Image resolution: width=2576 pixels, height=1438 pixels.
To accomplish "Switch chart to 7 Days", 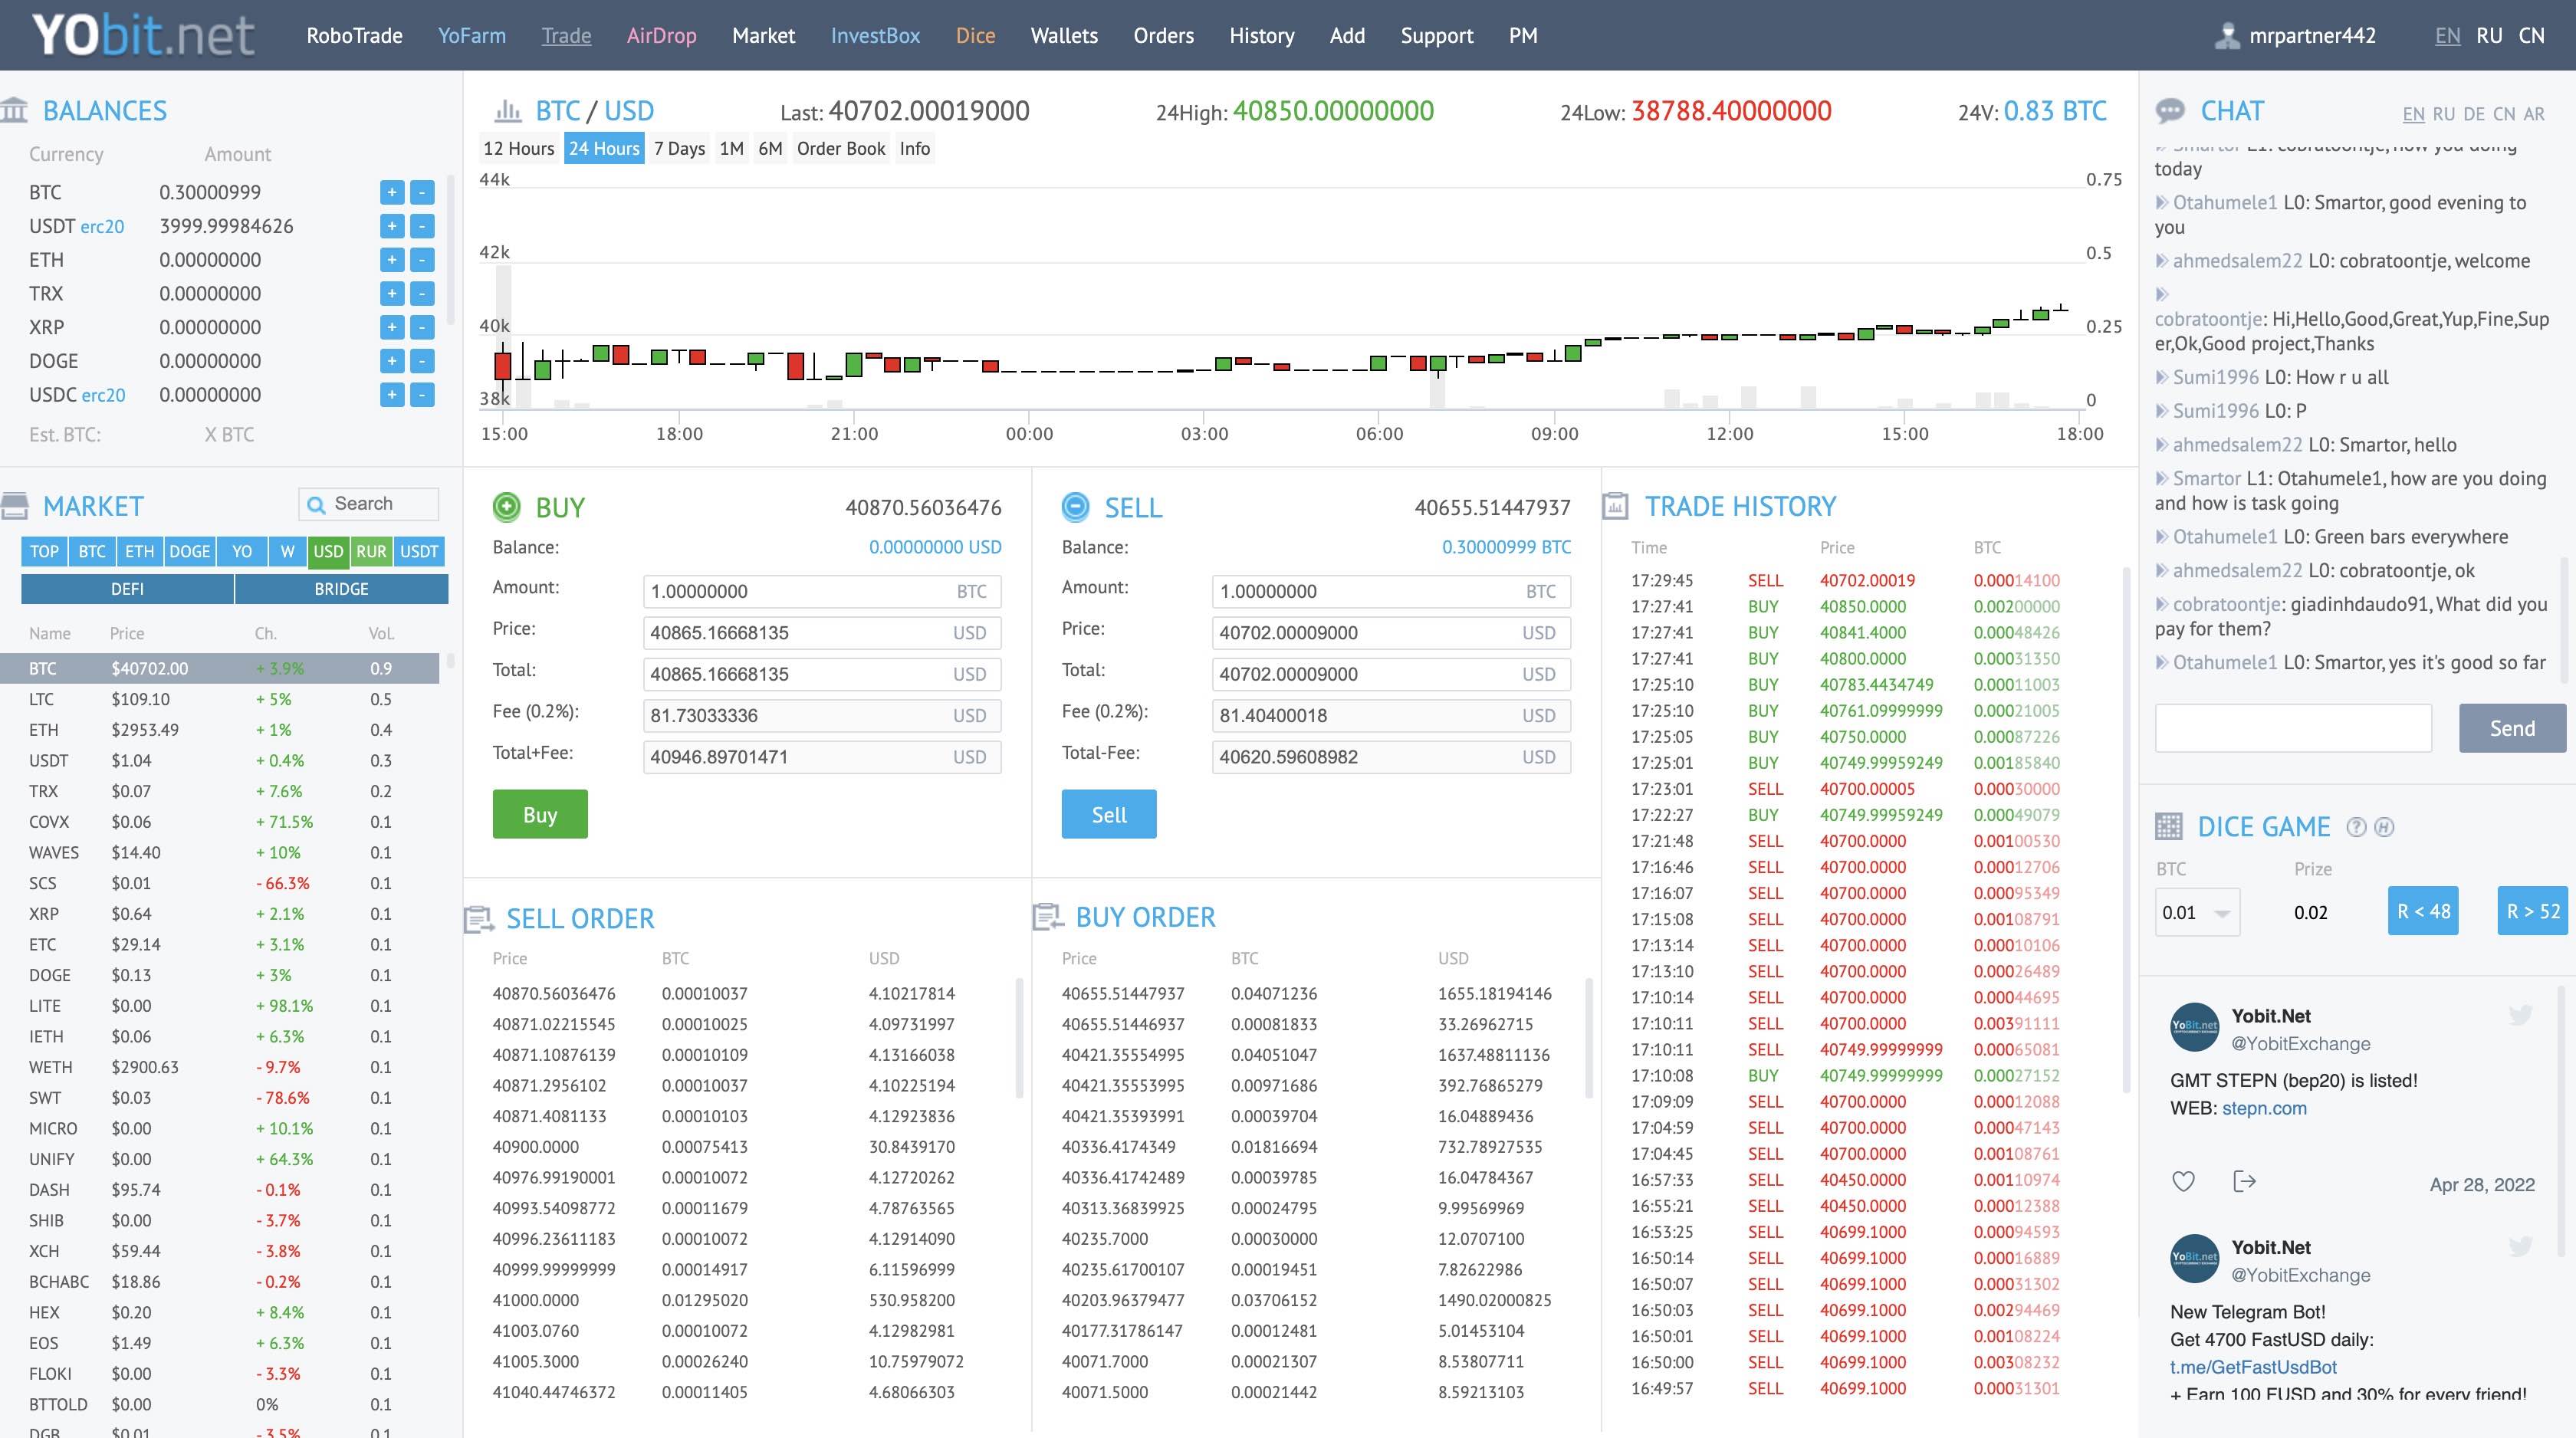I will (679, 148).
